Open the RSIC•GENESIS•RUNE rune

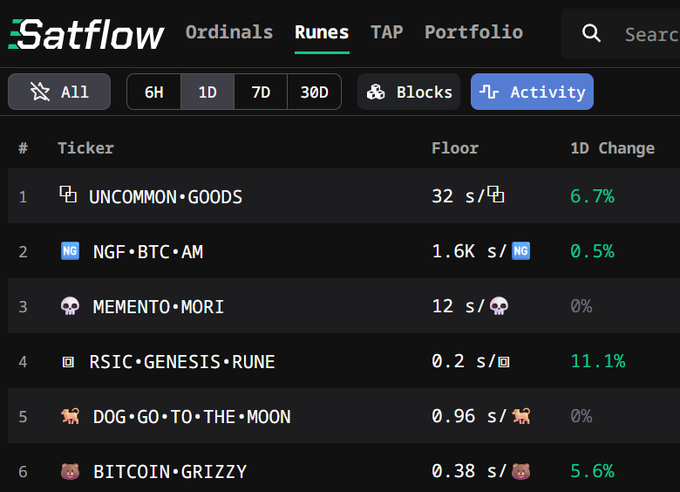point(182,362)
